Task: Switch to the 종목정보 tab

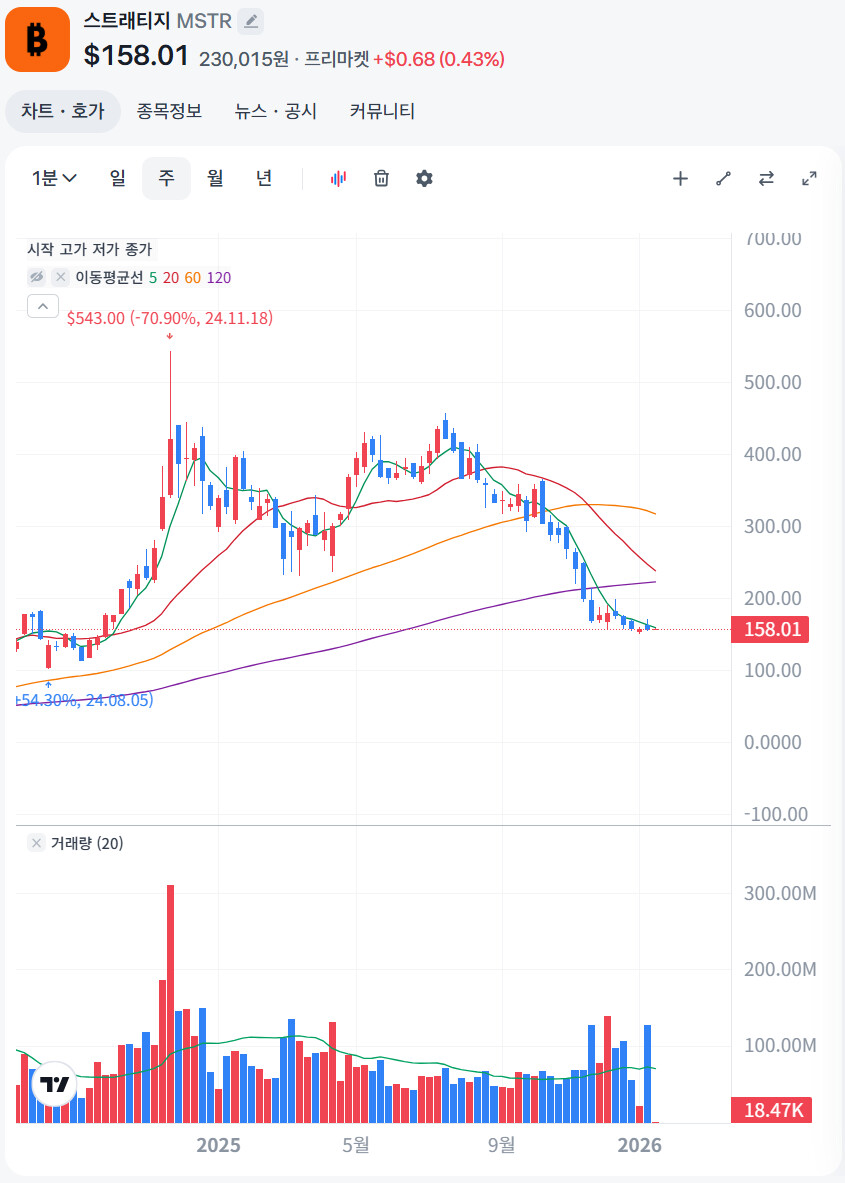Action: click(x=169, y=112)
